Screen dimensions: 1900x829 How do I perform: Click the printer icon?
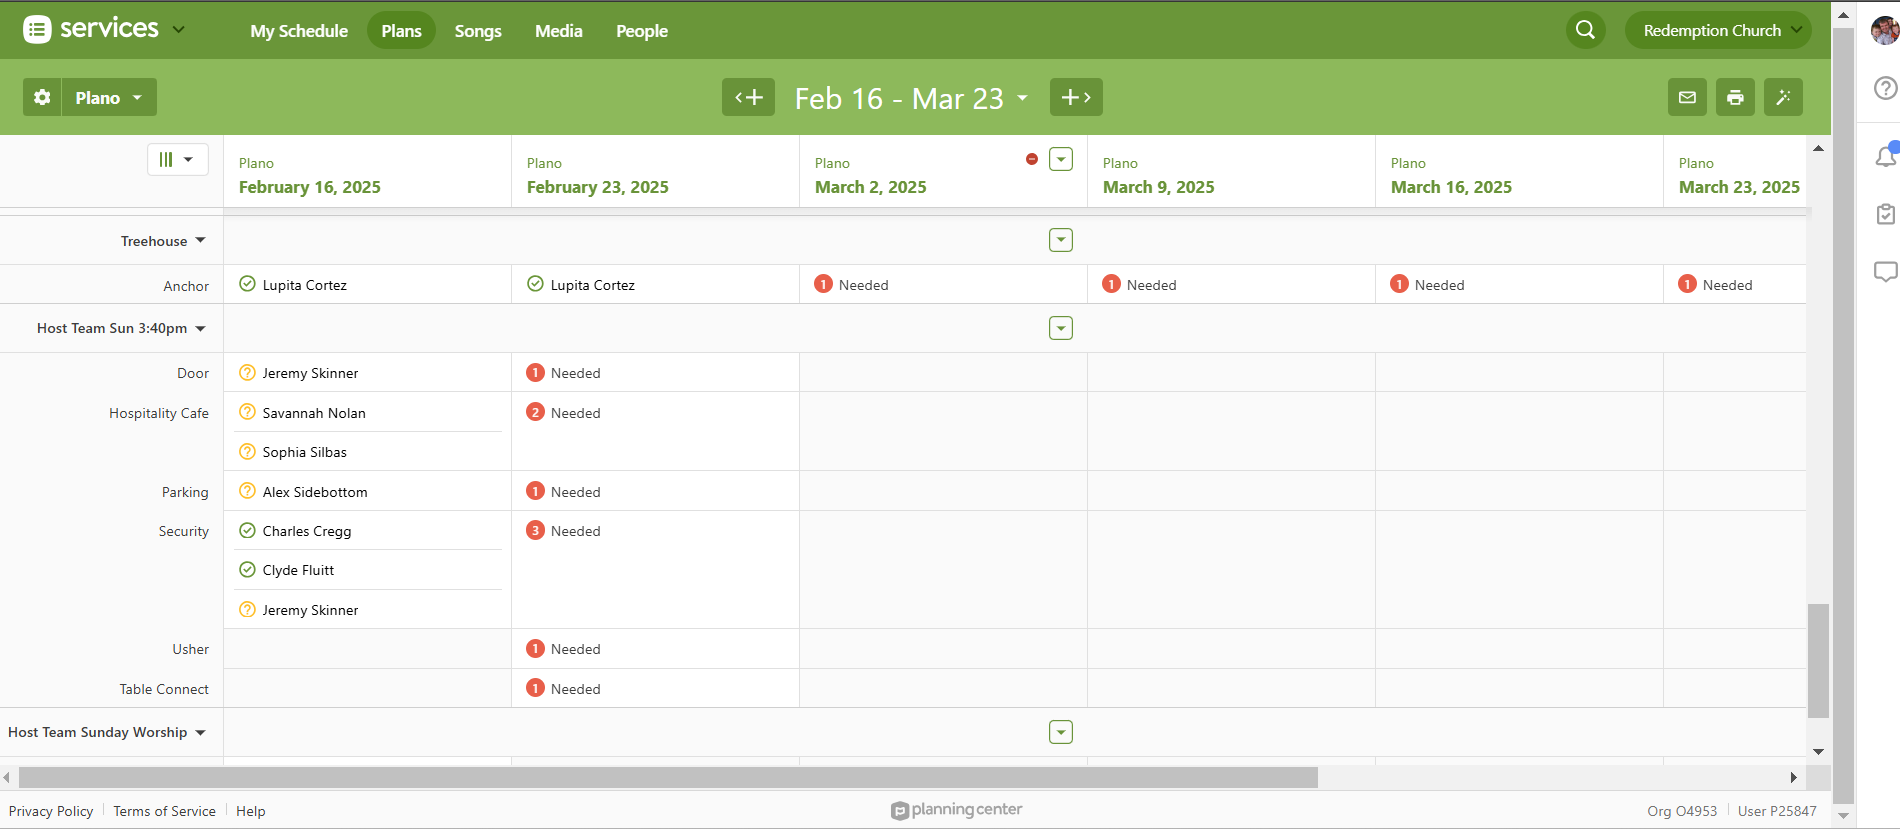(x=1735, y=97)
